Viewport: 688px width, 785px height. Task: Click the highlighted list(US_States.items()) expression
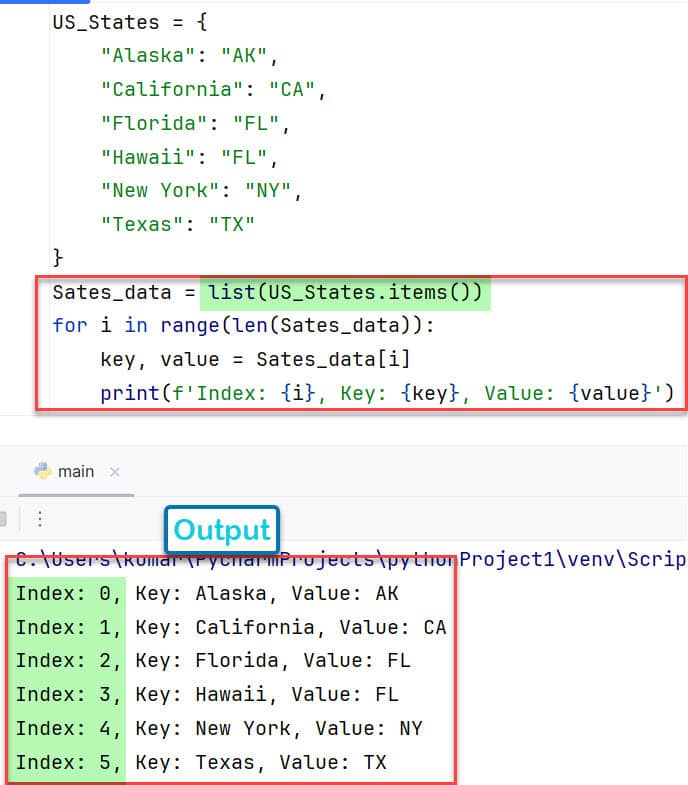(x=345, y=292)
